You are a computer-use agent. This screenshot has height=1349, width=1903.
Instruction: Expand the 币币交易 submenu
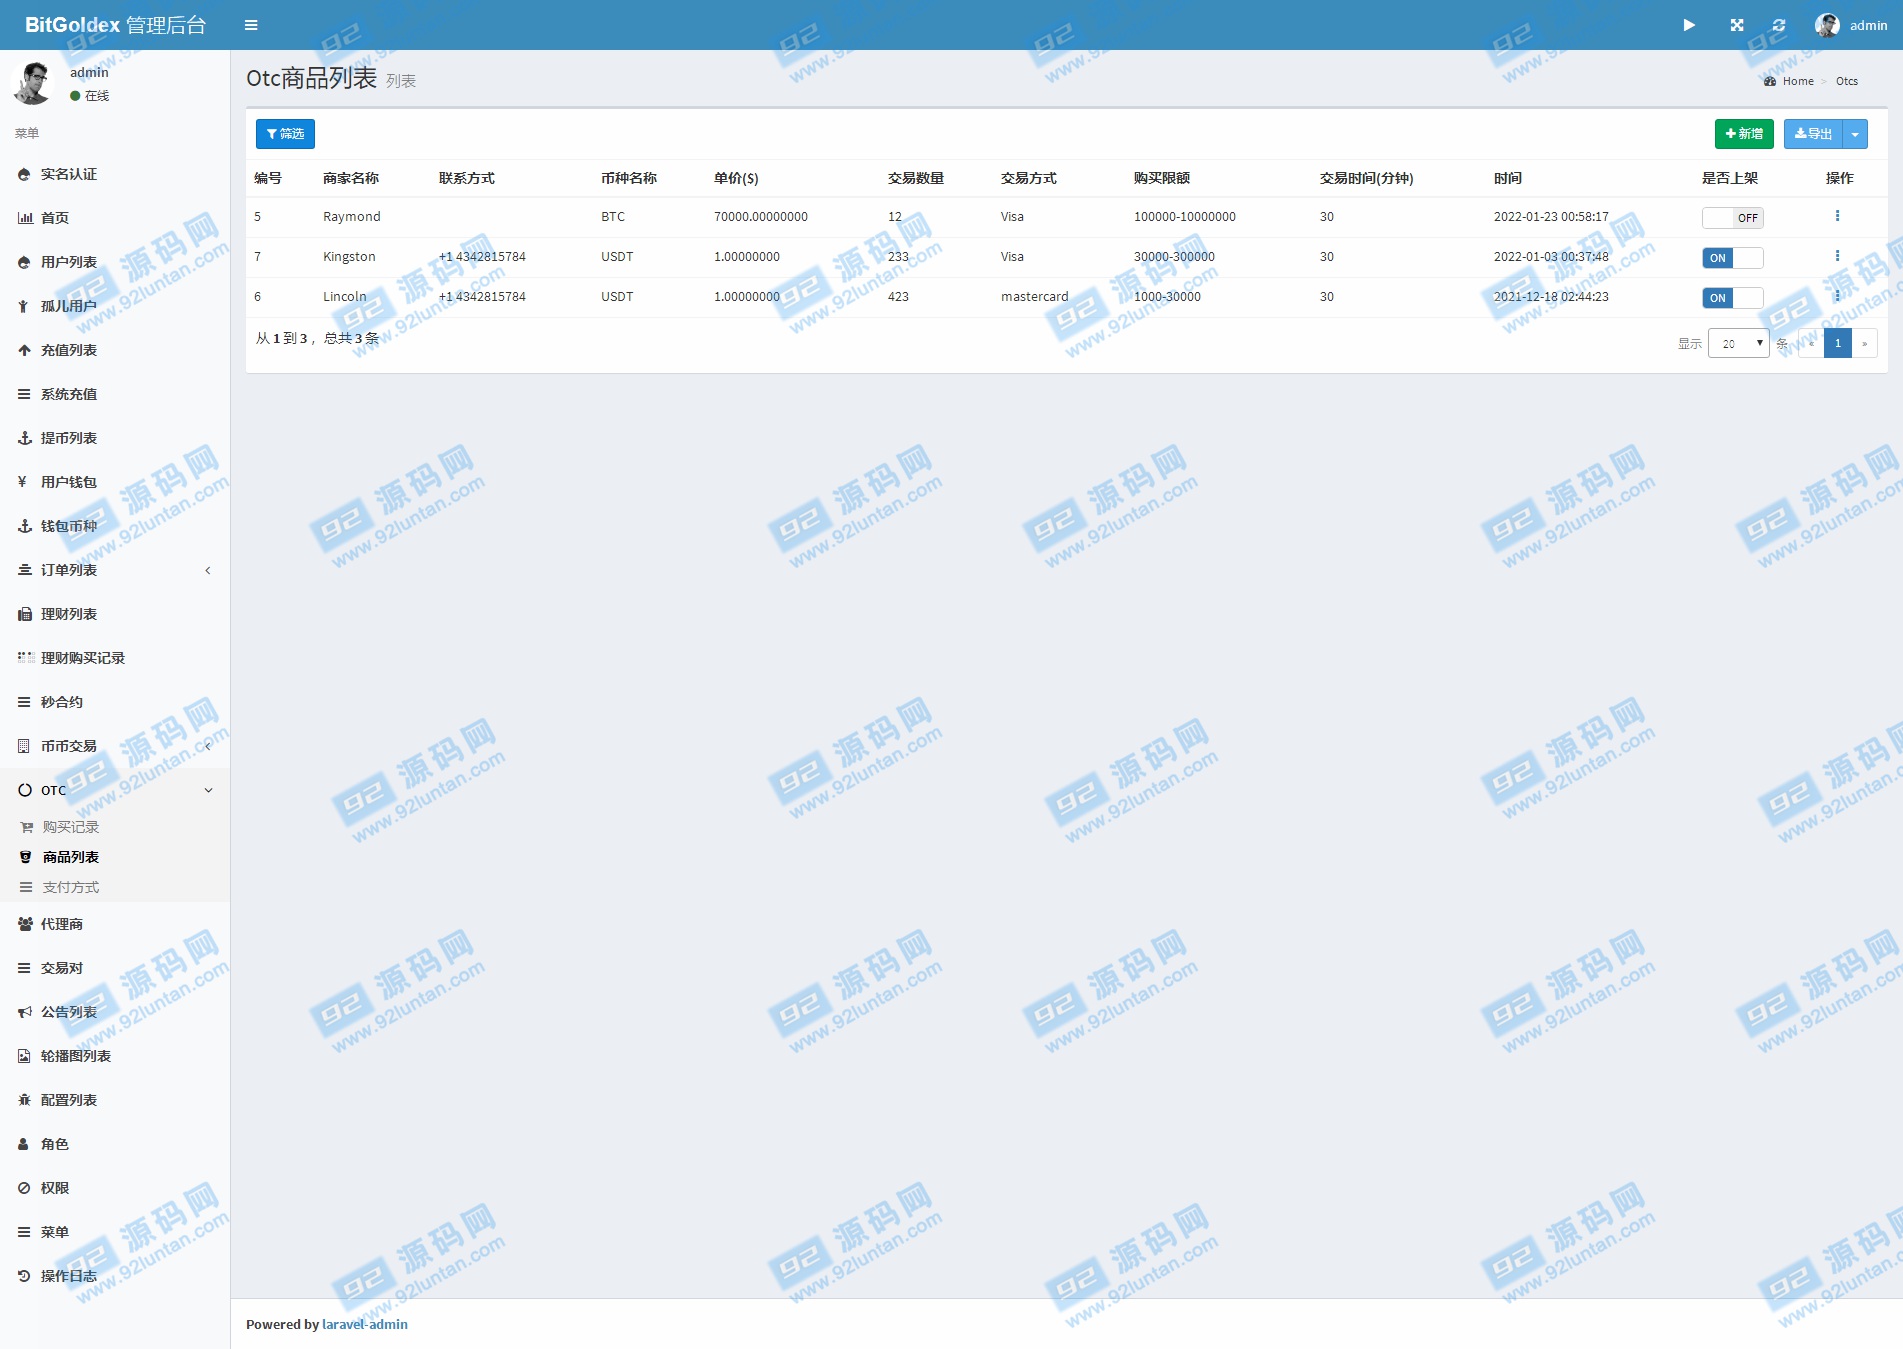(x=115, y=746)
